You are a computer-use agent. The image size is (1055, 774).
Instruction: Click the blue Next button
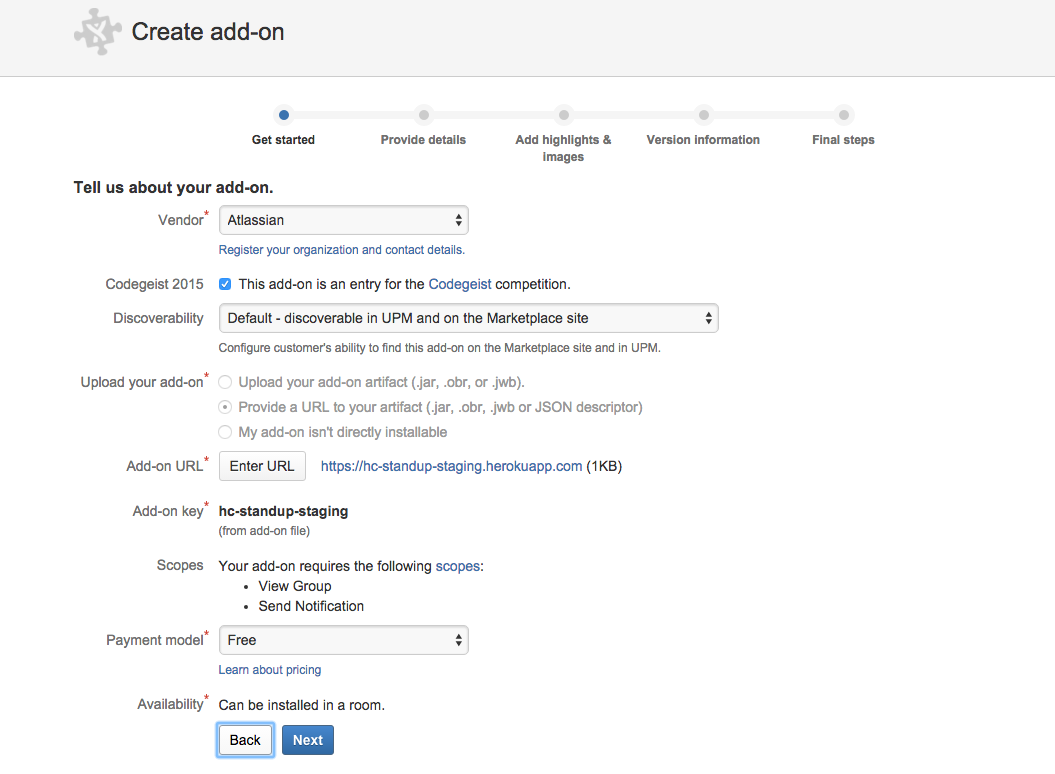[x=308, y=740]
